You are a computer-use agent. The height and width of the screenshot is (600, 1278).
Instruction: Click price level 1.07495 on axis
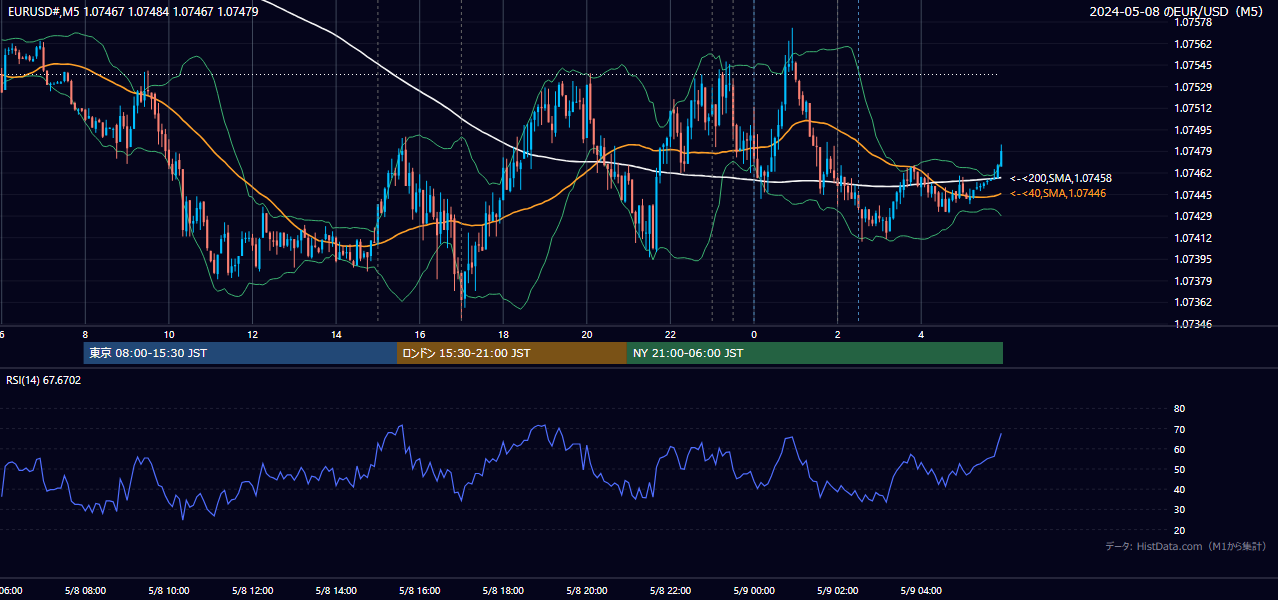[x=1192, y=130]
